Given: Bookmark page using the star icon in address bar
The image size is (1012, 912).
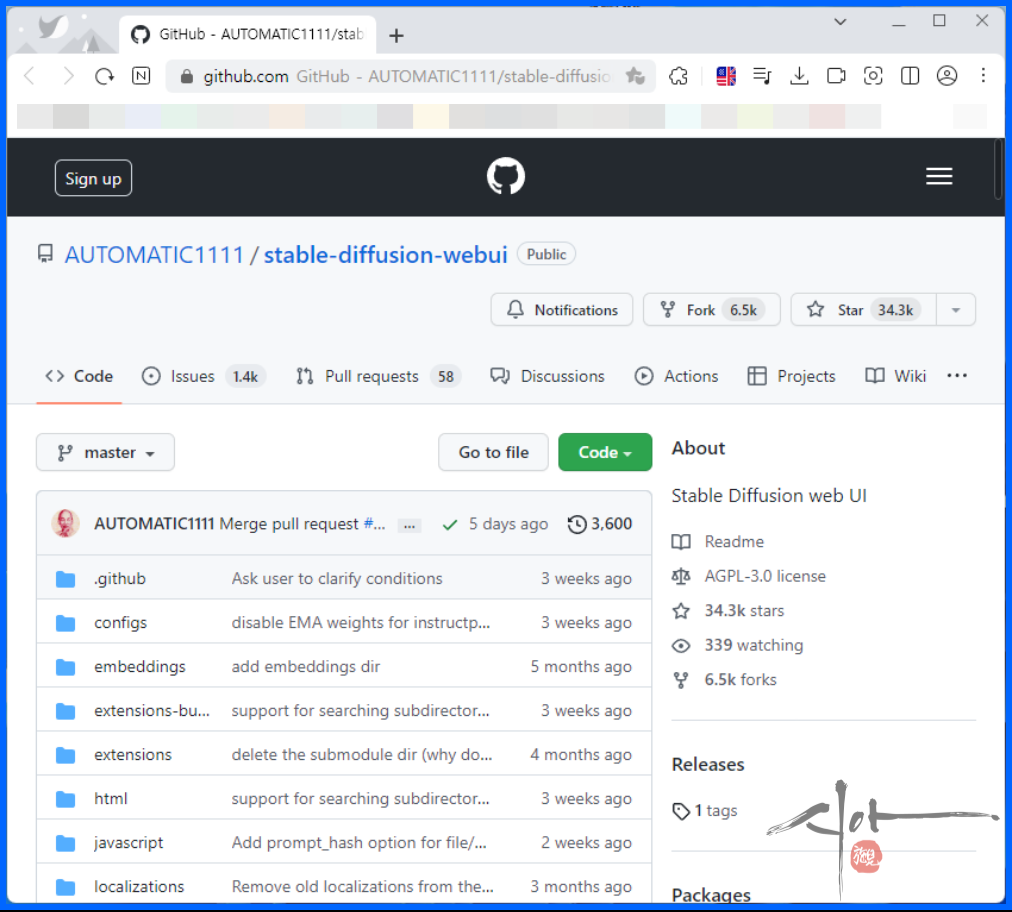Looking at the screenshot, I should pyautogui.click(x=635, y=76).
